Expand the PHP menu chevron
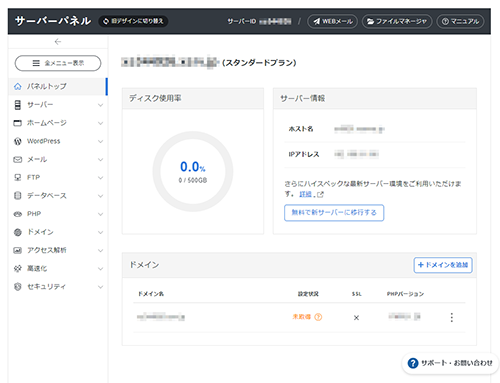 (x=100, y=214)
